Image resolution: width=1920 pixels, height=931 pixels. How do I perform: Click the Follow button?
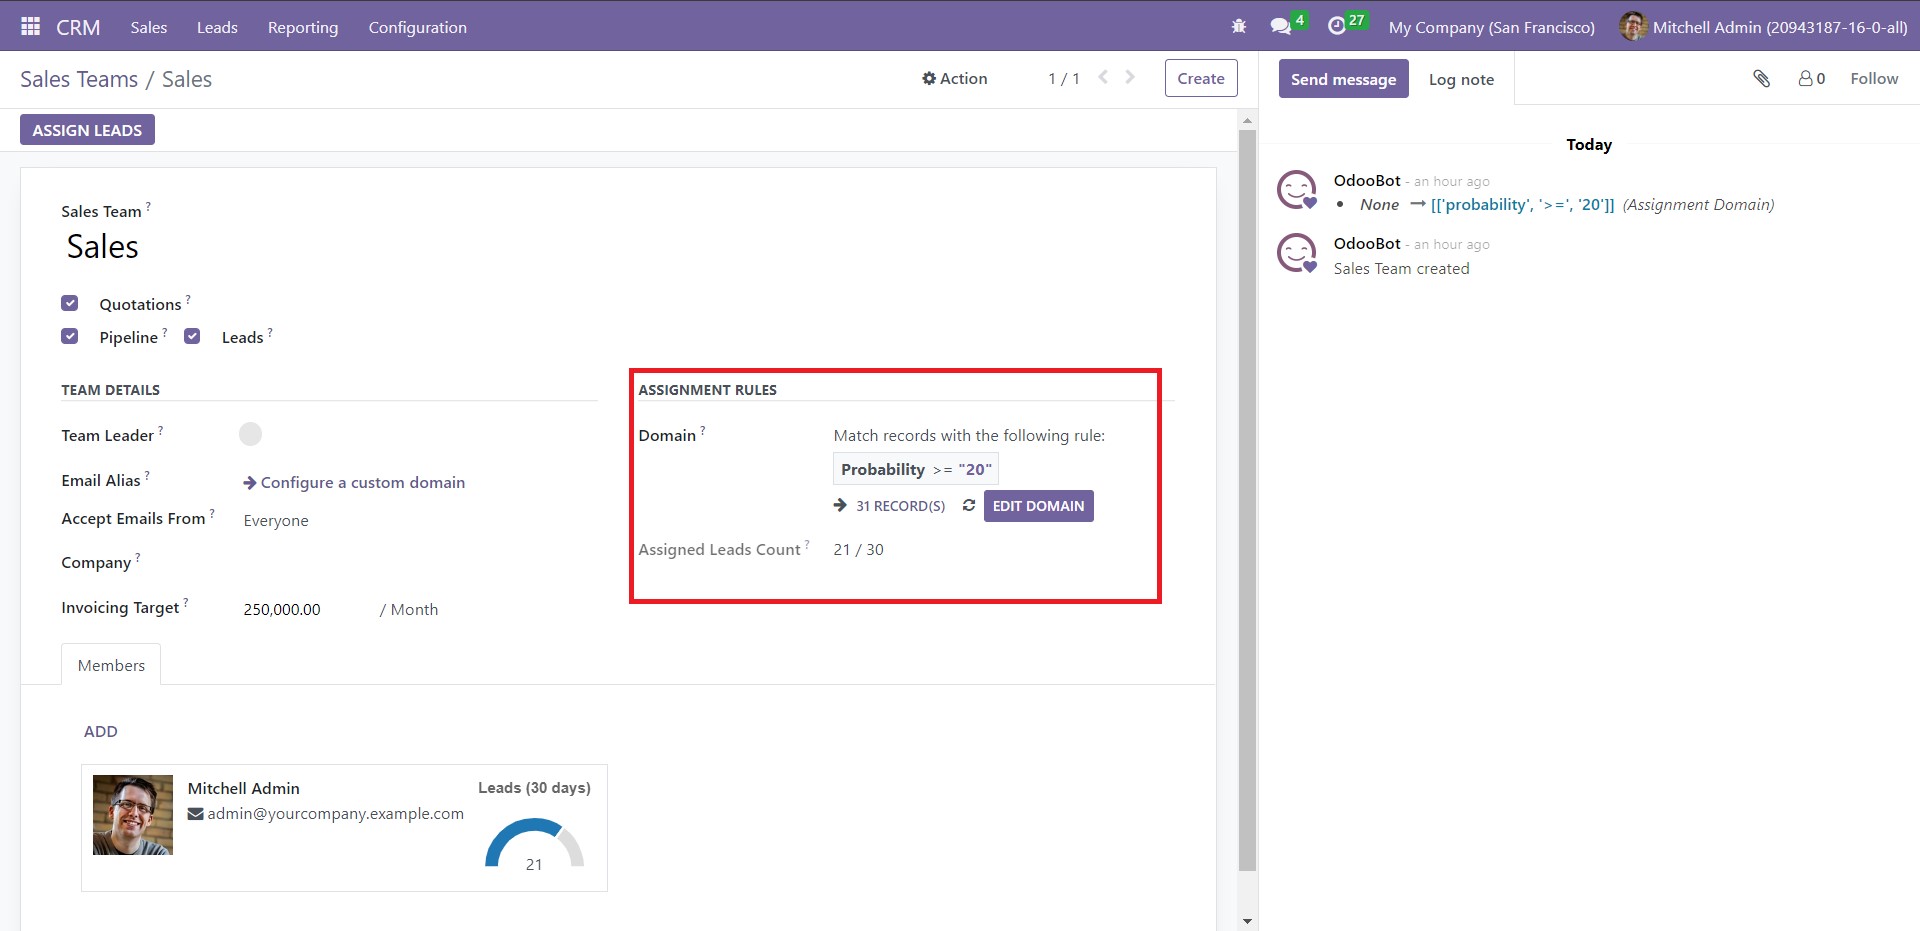click(x=1874, y=79)
